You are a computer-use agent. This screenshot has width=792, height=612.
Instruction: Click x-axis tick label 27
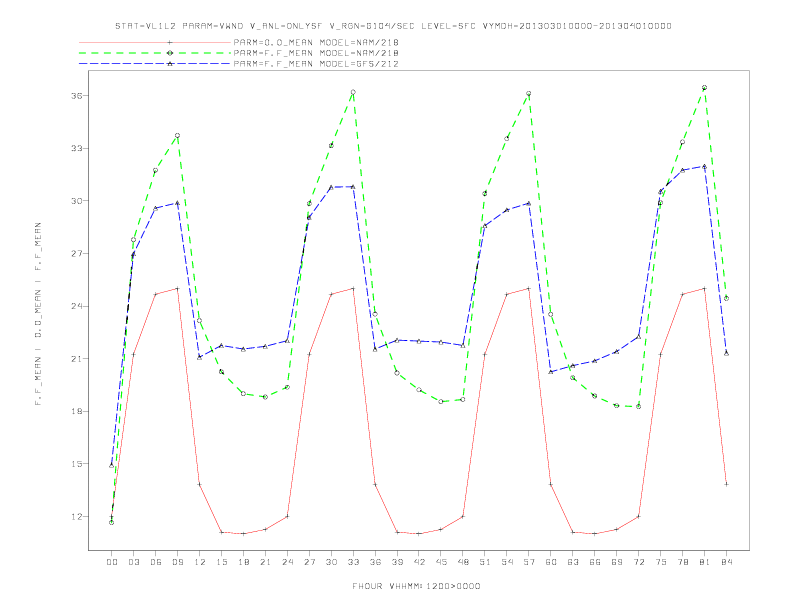(x=309, y=562)
